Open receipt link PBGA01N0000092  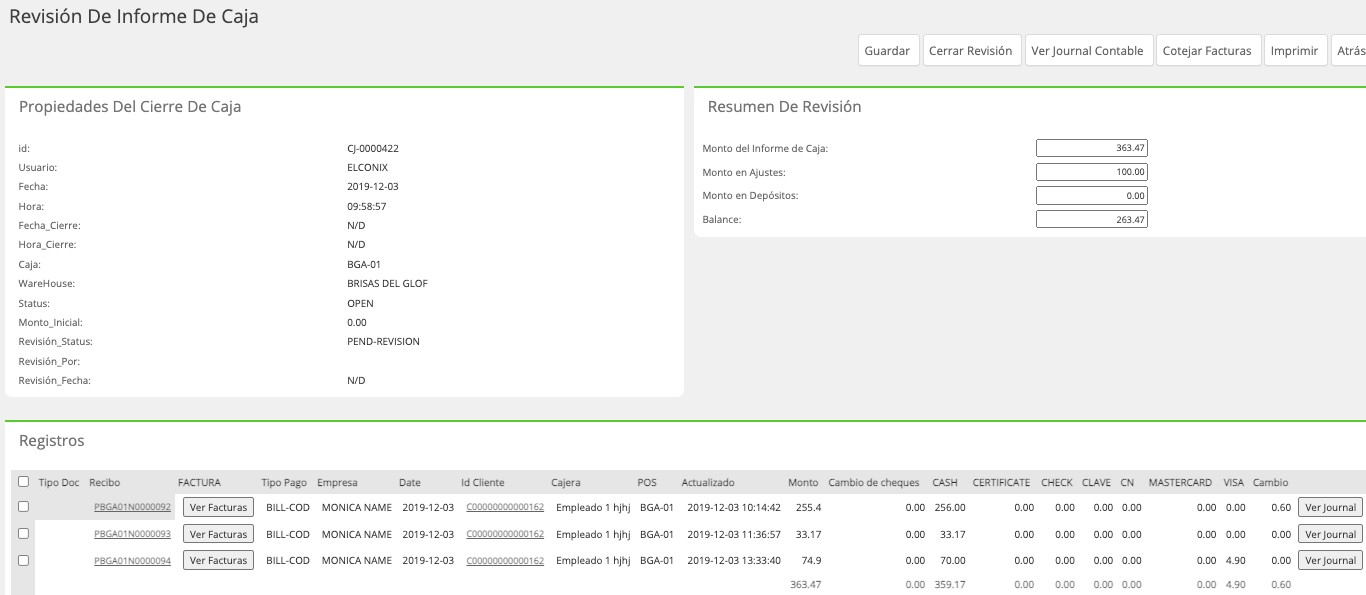132,507
